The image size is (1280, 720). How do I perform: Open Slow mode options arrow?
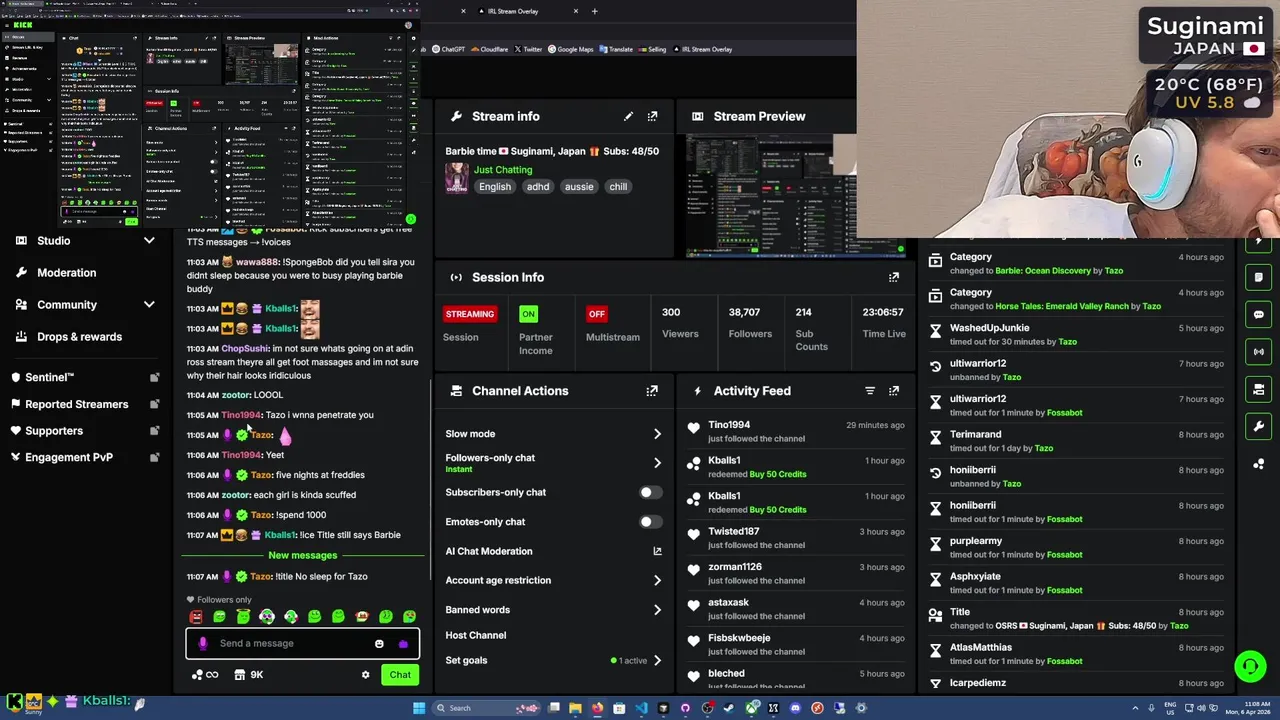click(x=657, y=434)
